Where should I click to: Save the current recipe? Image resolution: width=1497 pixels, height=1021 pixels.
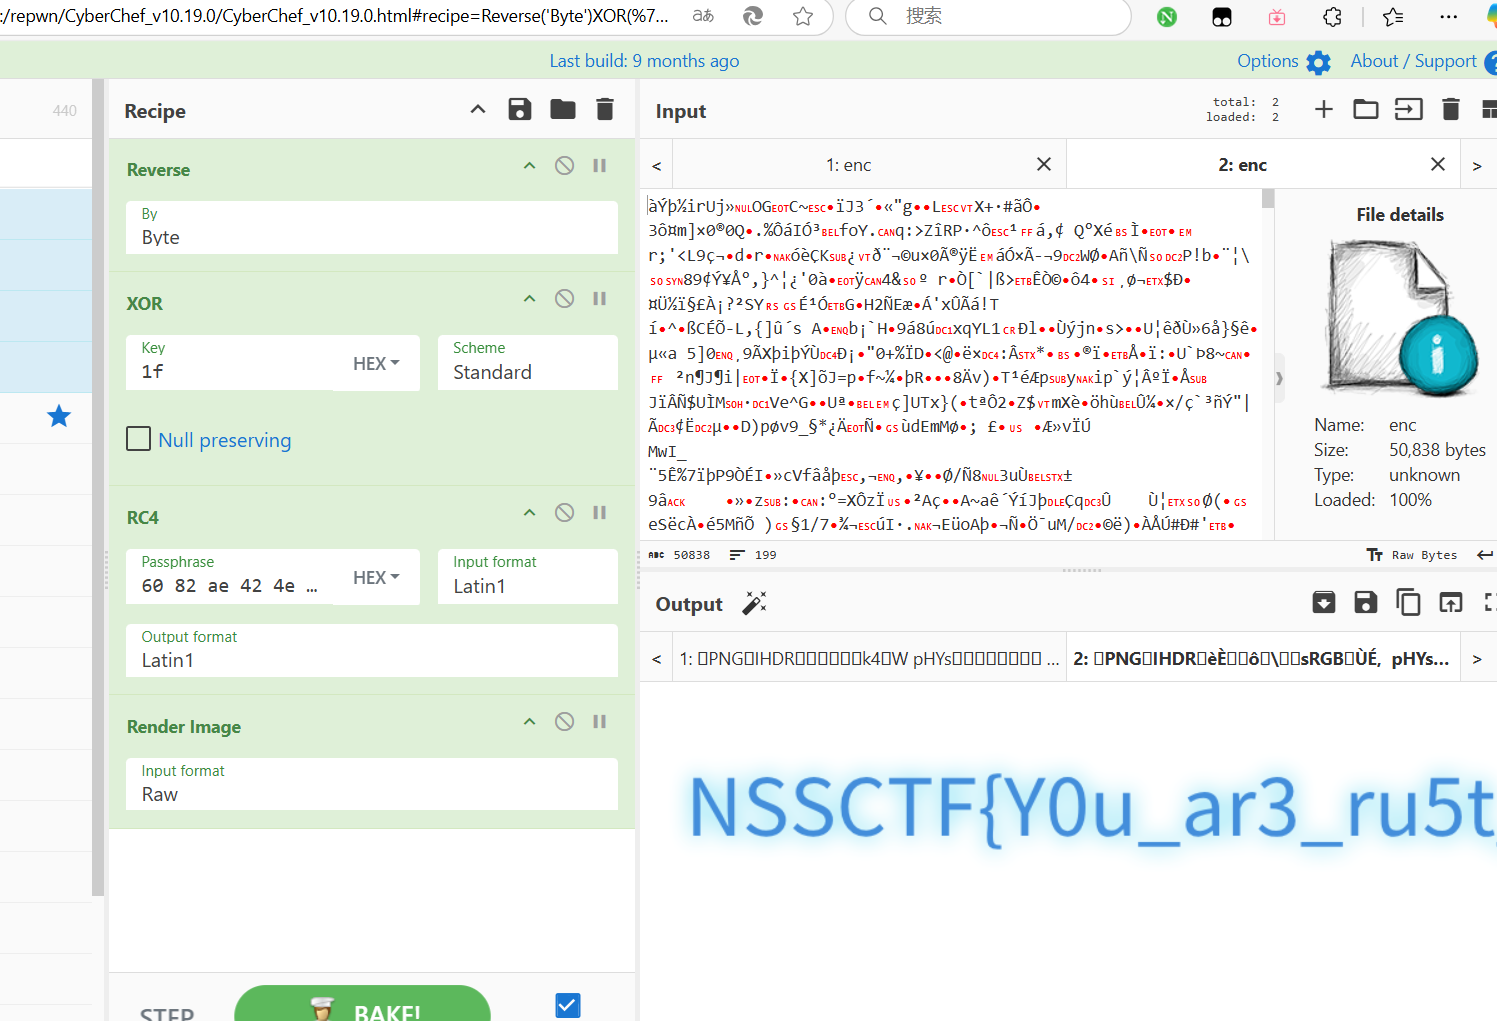pyautogui.click(x=520, y=110)
